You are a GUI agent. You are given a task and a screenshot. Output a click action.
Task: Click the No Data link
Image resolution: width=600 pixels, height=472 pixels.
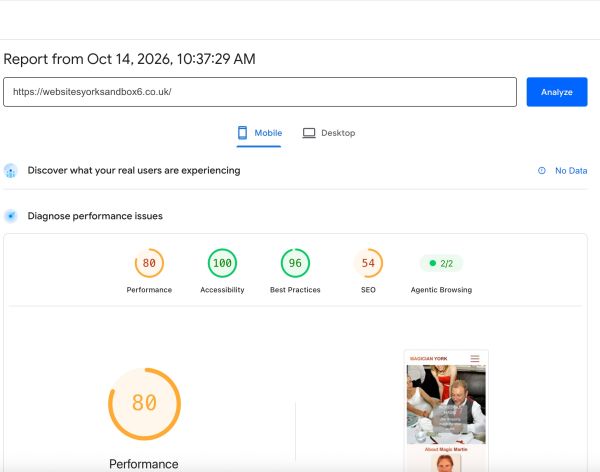tap(571, 171)
